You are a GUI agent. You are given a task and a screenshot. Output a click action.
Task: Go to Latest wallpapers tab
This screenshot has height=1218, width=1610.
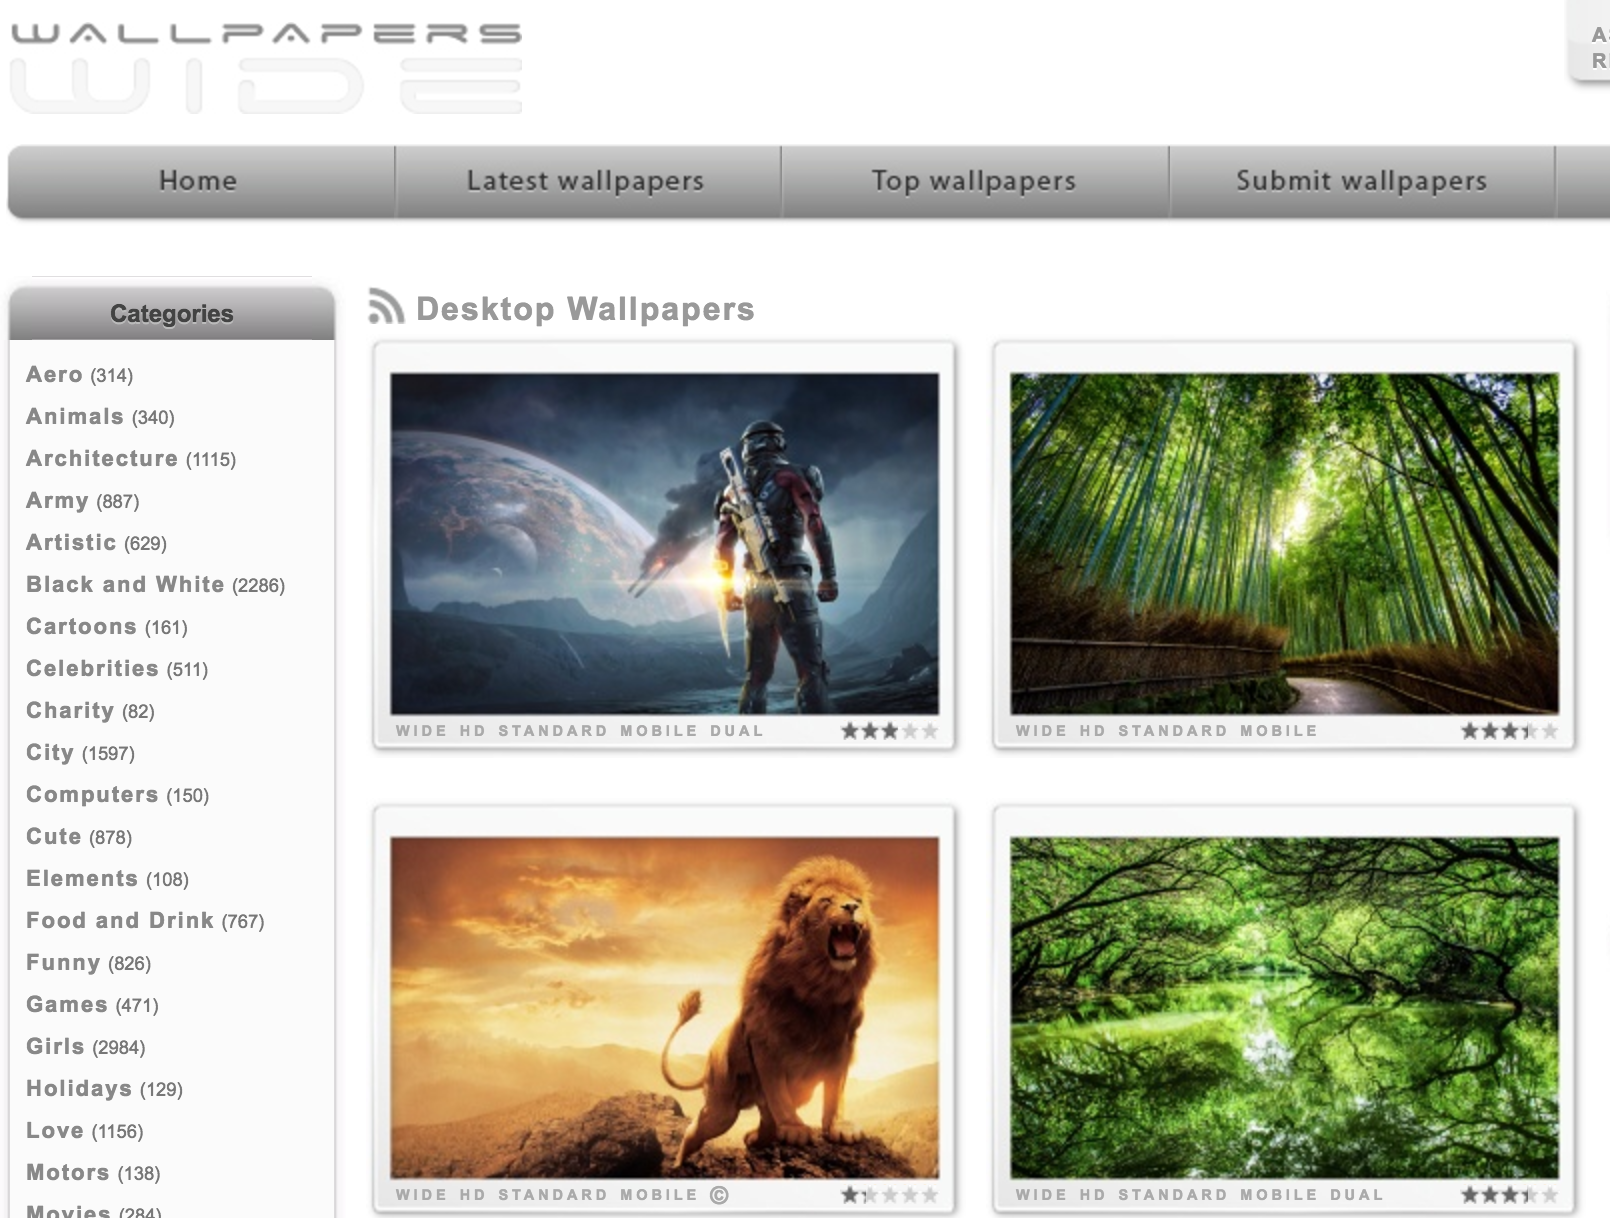pyautogui.click(x=585, y=181)
